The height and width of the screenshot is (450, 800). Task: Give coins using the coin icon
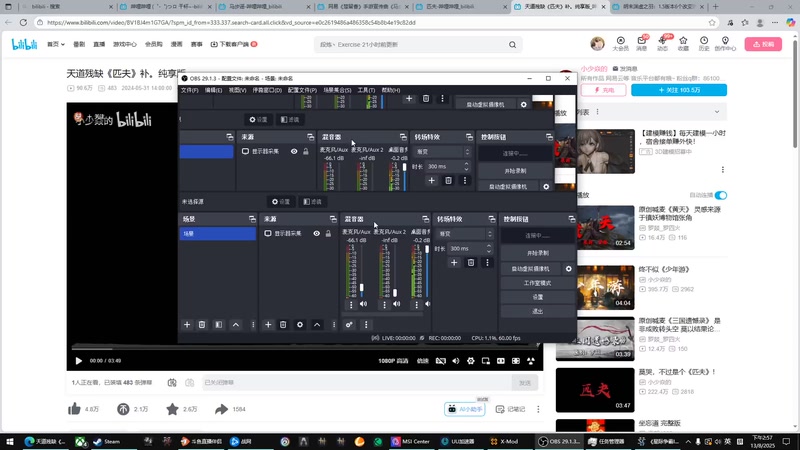pyautogui.click(x=123, y=409)
